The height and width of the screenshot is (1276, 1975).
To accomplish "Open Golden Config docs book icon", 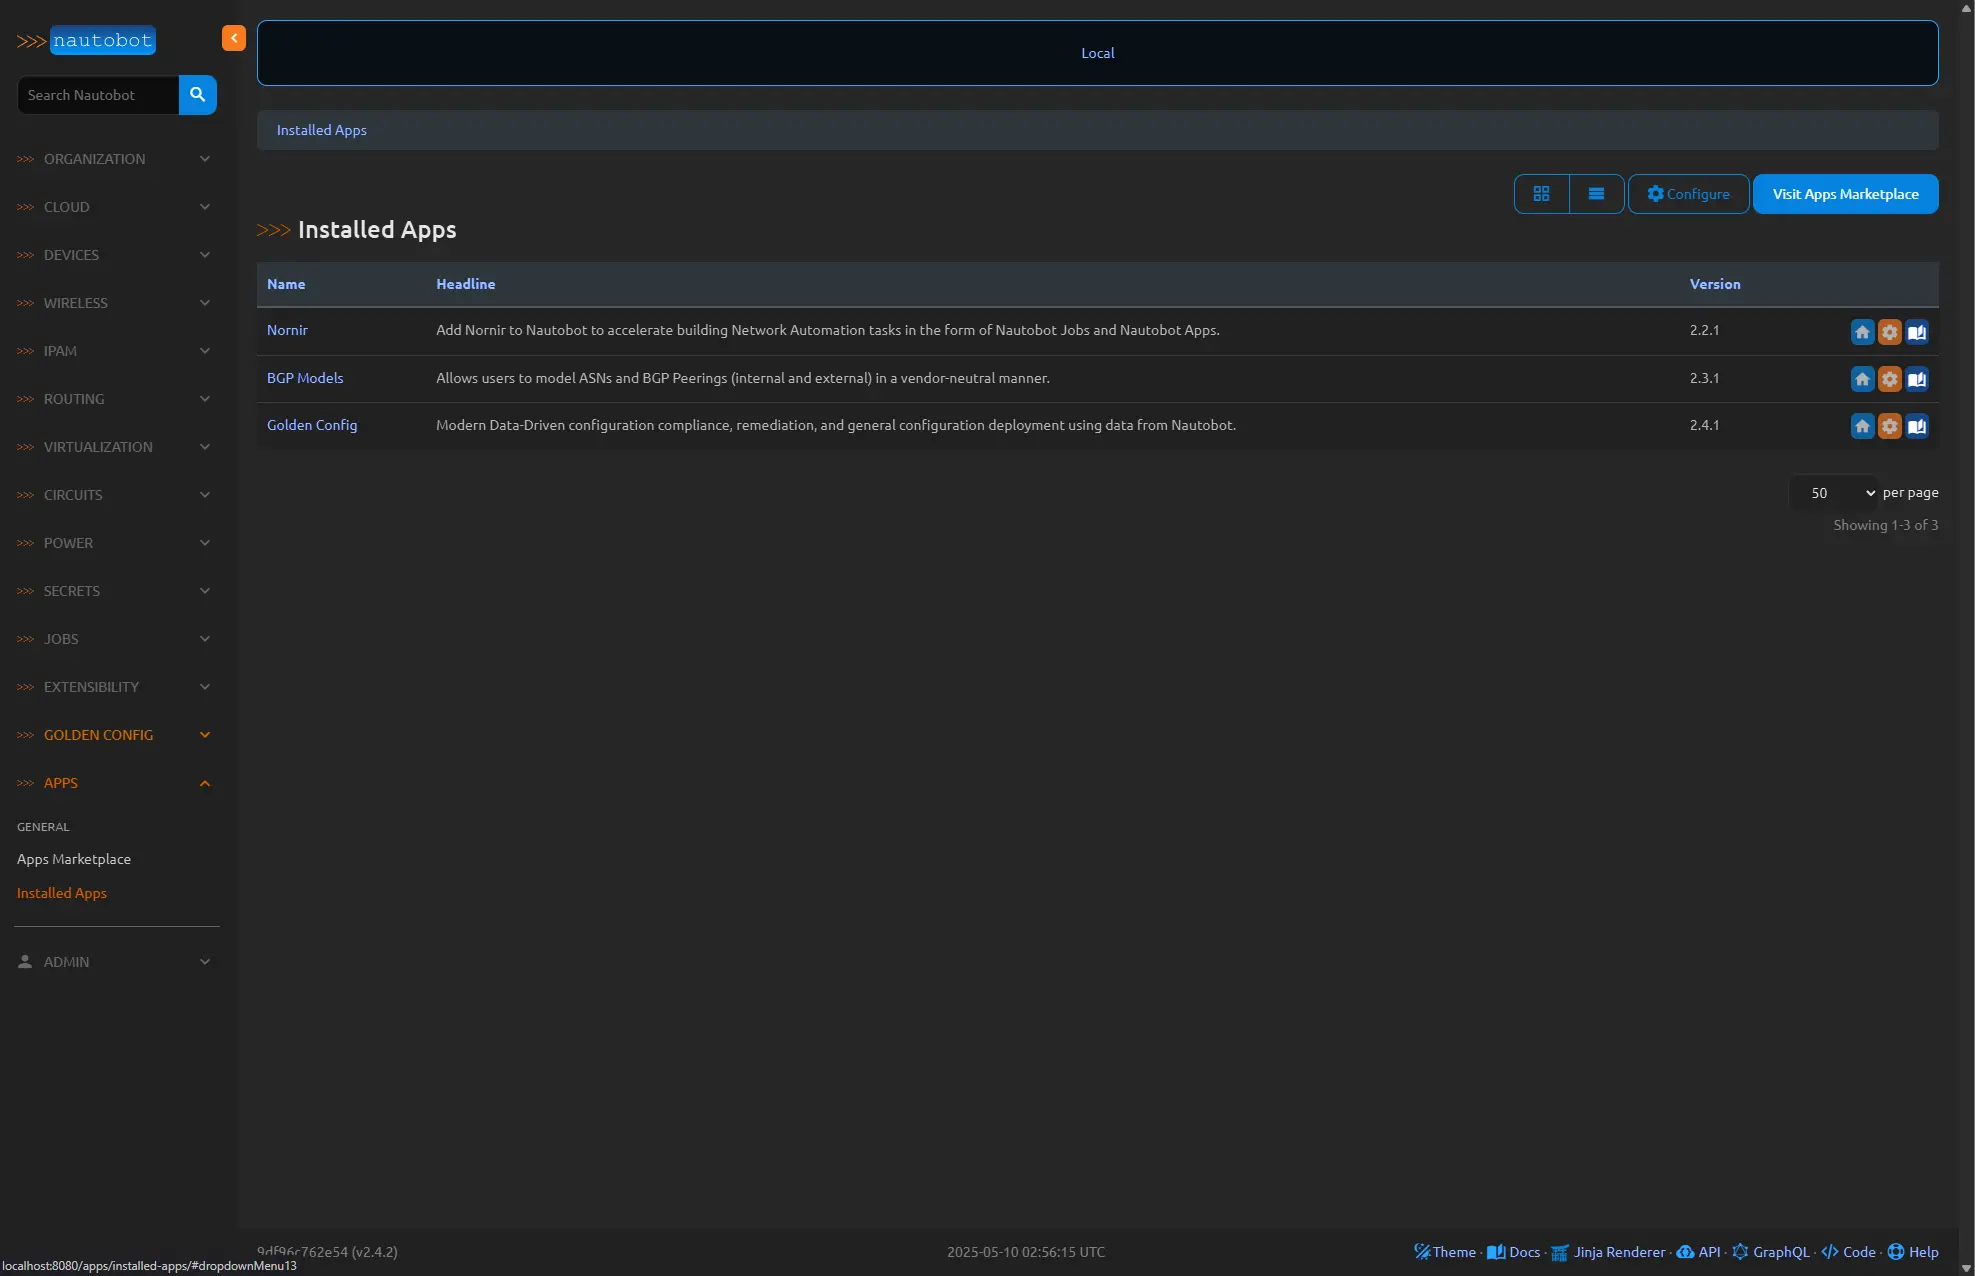I will pyautogui.click(x=1916, y=426).
